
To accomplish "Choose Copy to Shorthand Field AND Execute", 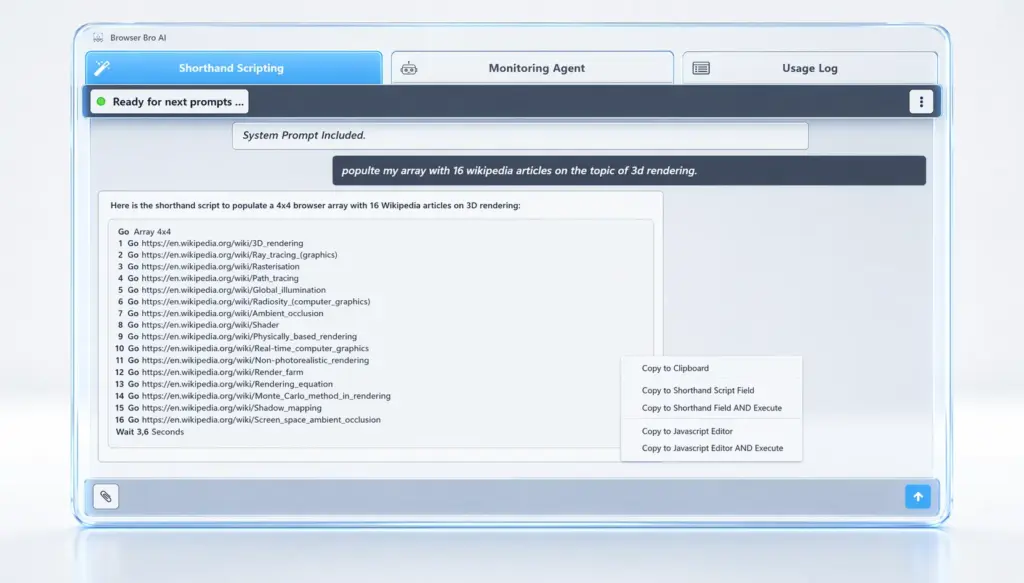I will [711, 408].
